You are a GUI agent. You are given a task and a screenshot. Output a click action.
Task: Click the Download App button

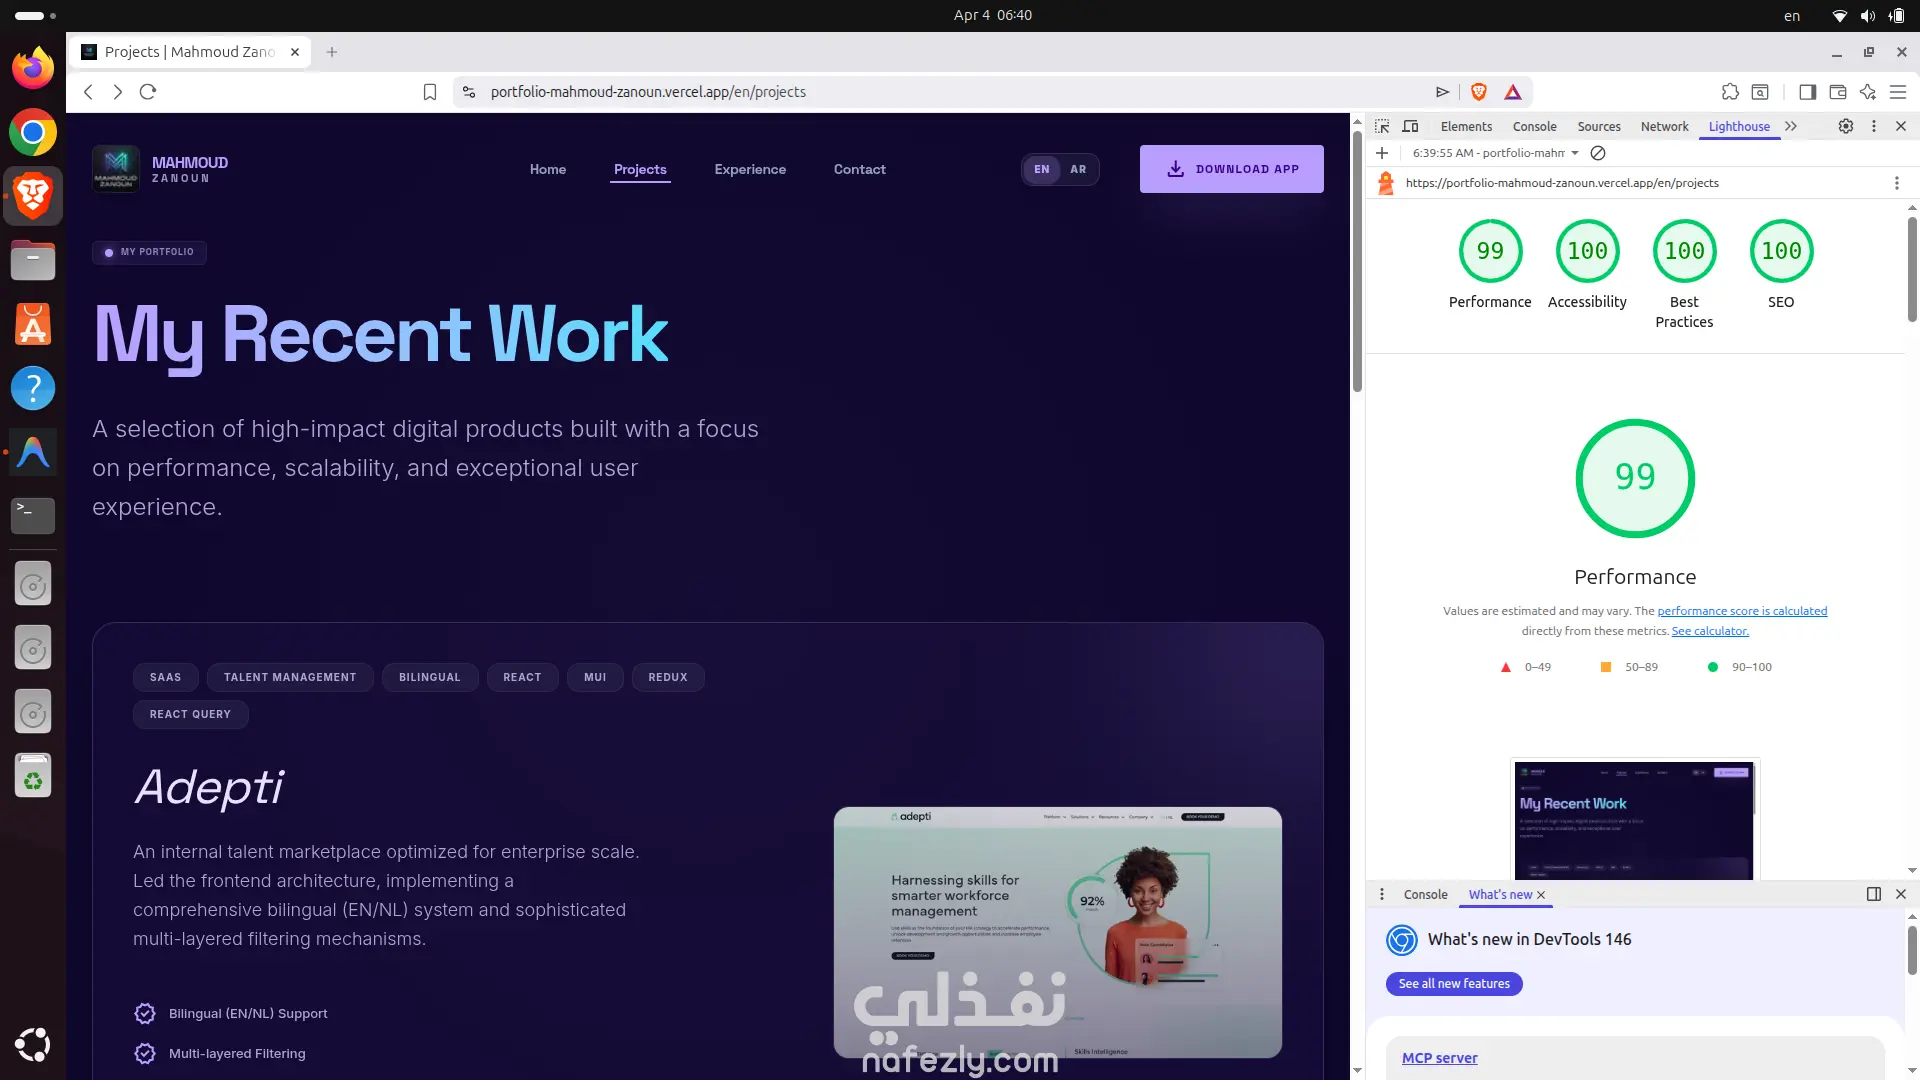point(1232,169)
